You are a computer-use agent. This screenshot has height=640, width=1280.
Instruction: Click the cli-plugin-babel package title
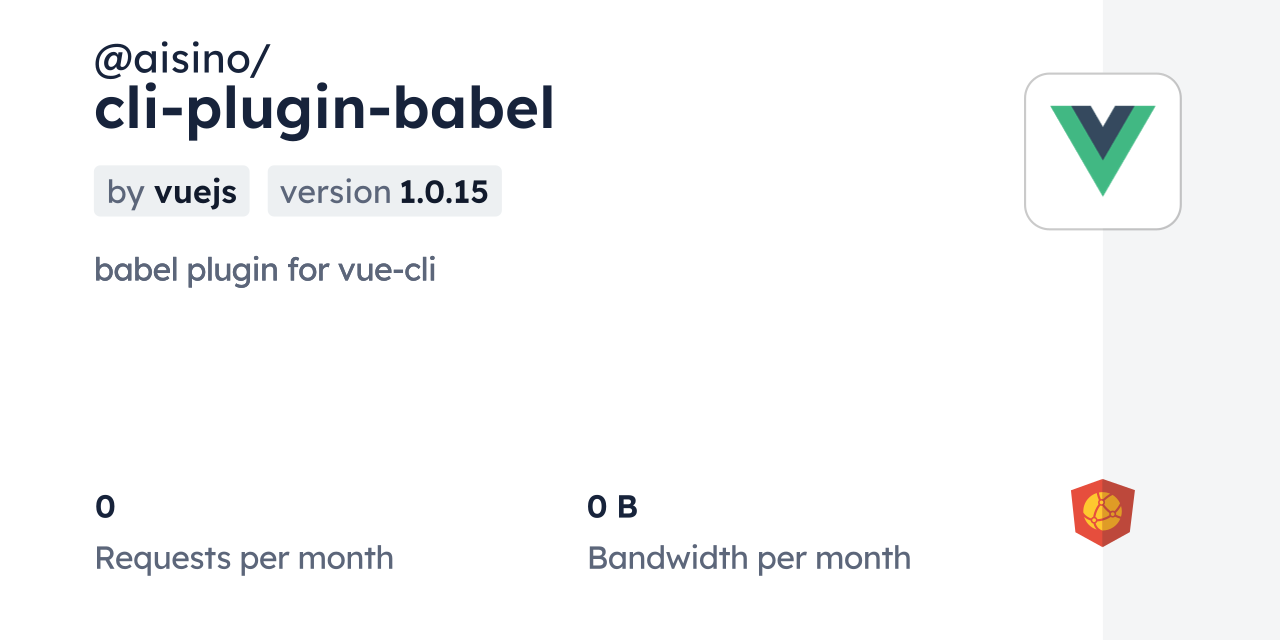324,109
